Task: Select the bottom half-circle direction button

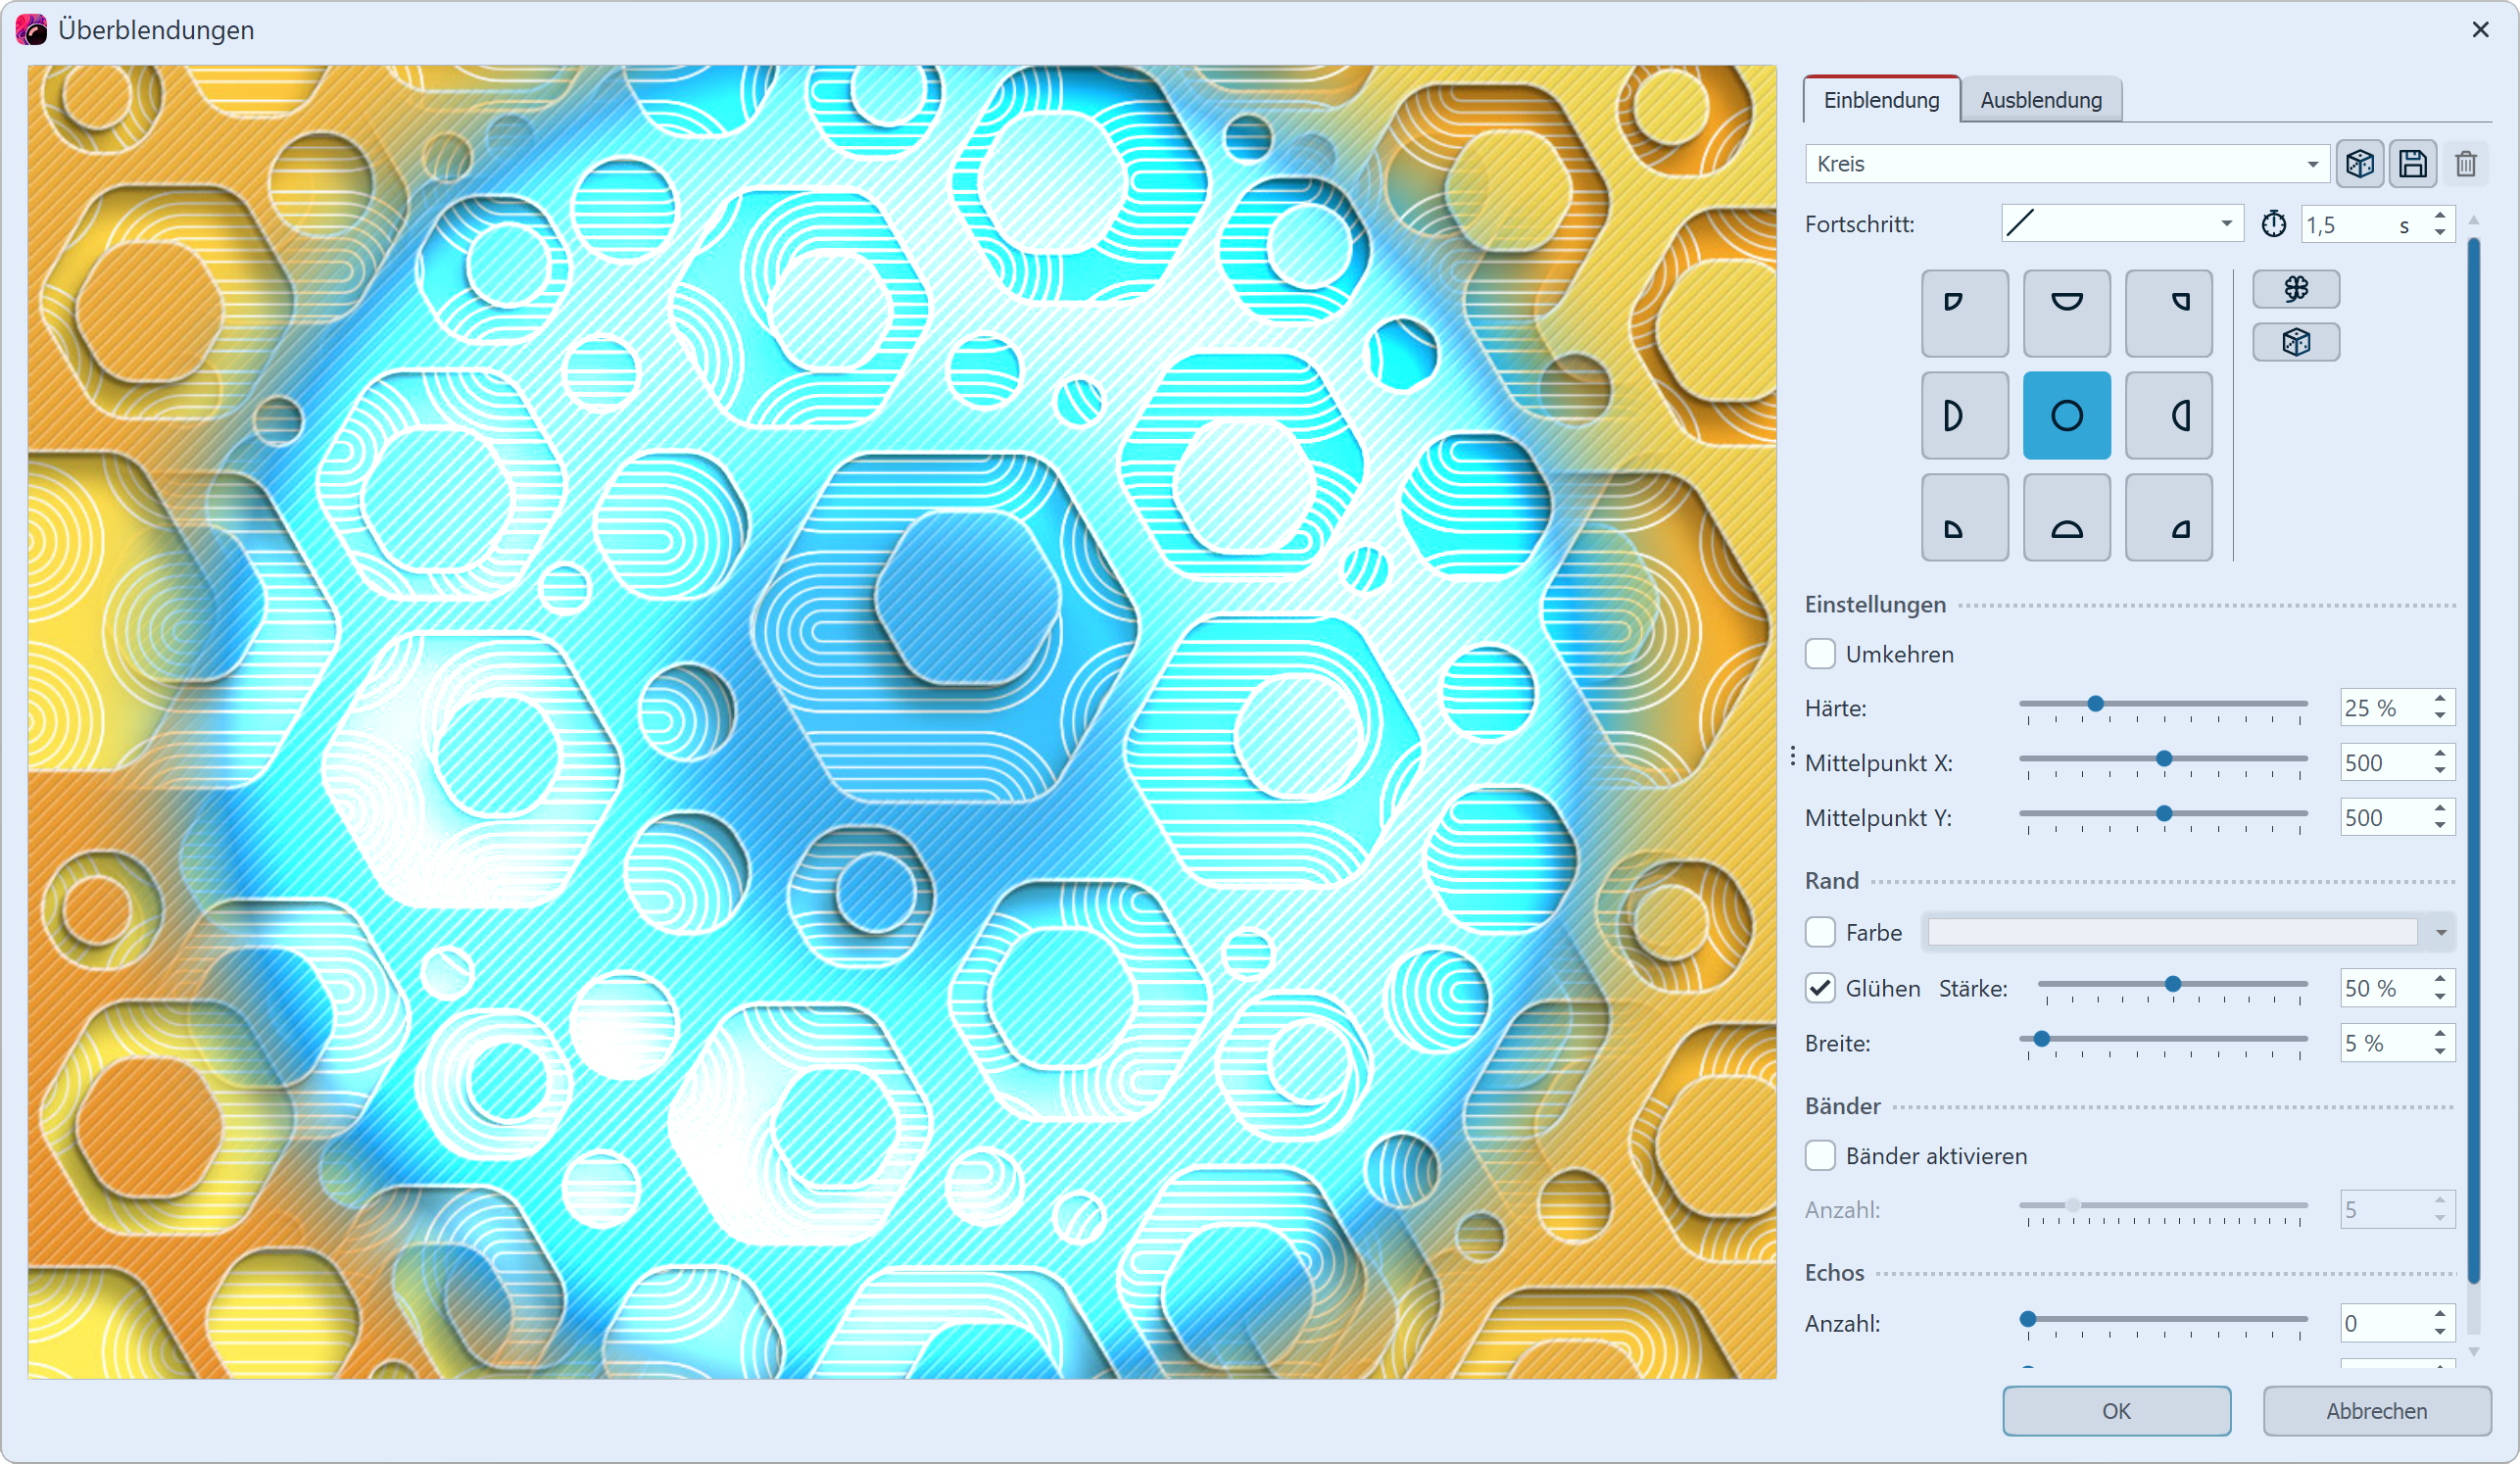Action: coord(2066,517)
